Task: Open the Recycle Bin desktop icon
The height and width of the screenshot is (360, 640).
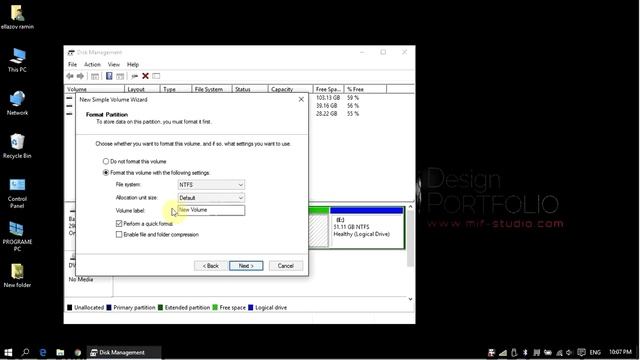Action: pyautogui.click(x=17, y=146)
